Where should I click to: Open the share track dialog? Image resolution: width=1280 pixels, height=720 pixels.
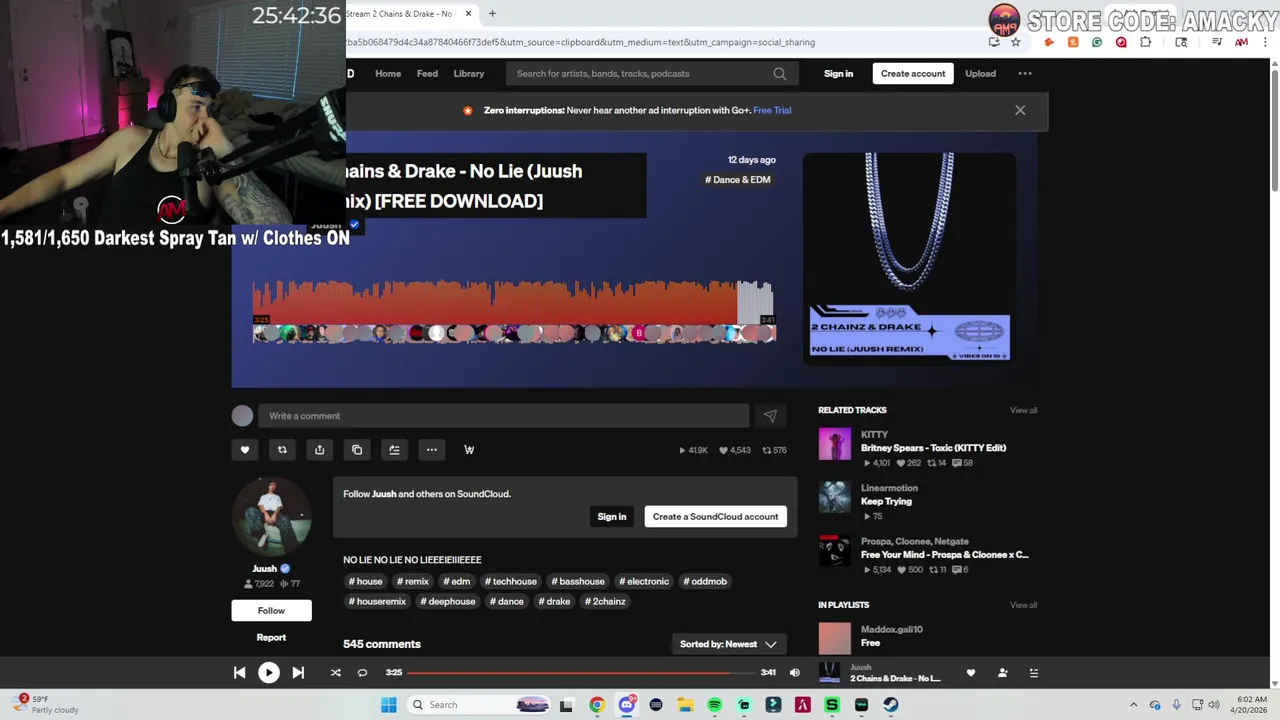point(320,450)
